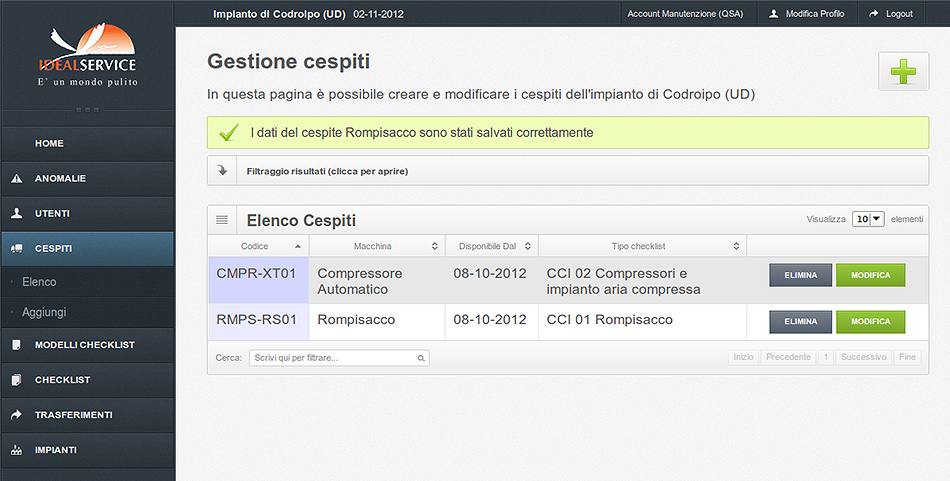Click the green plus add-asset icon
This screenshot has width=950, height=481.
coord(903,71)
